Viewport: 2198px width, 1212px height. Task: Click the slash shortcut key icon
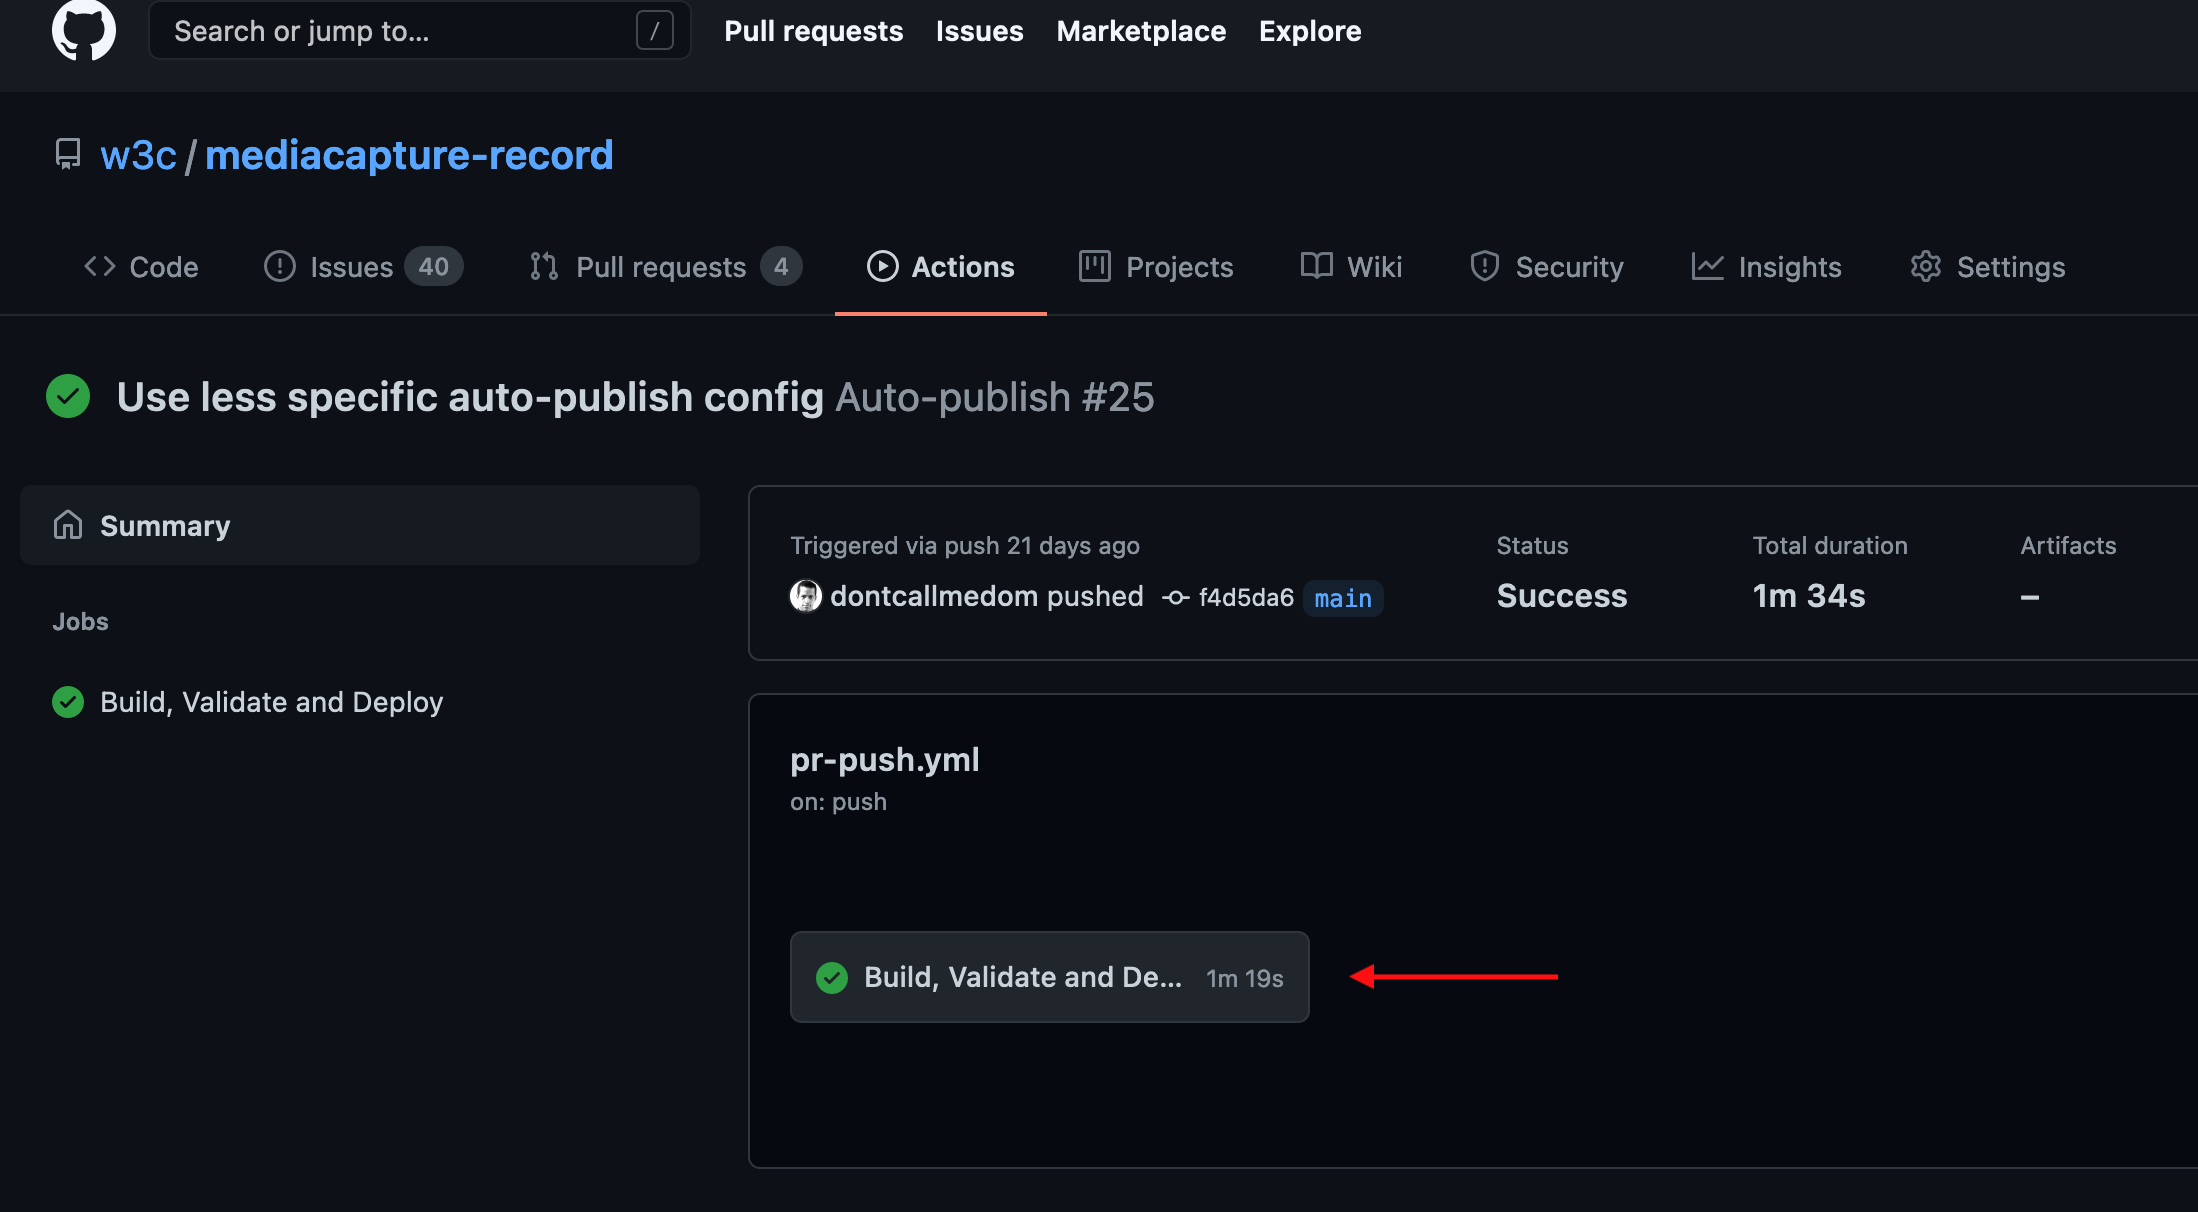click(654, 31)
